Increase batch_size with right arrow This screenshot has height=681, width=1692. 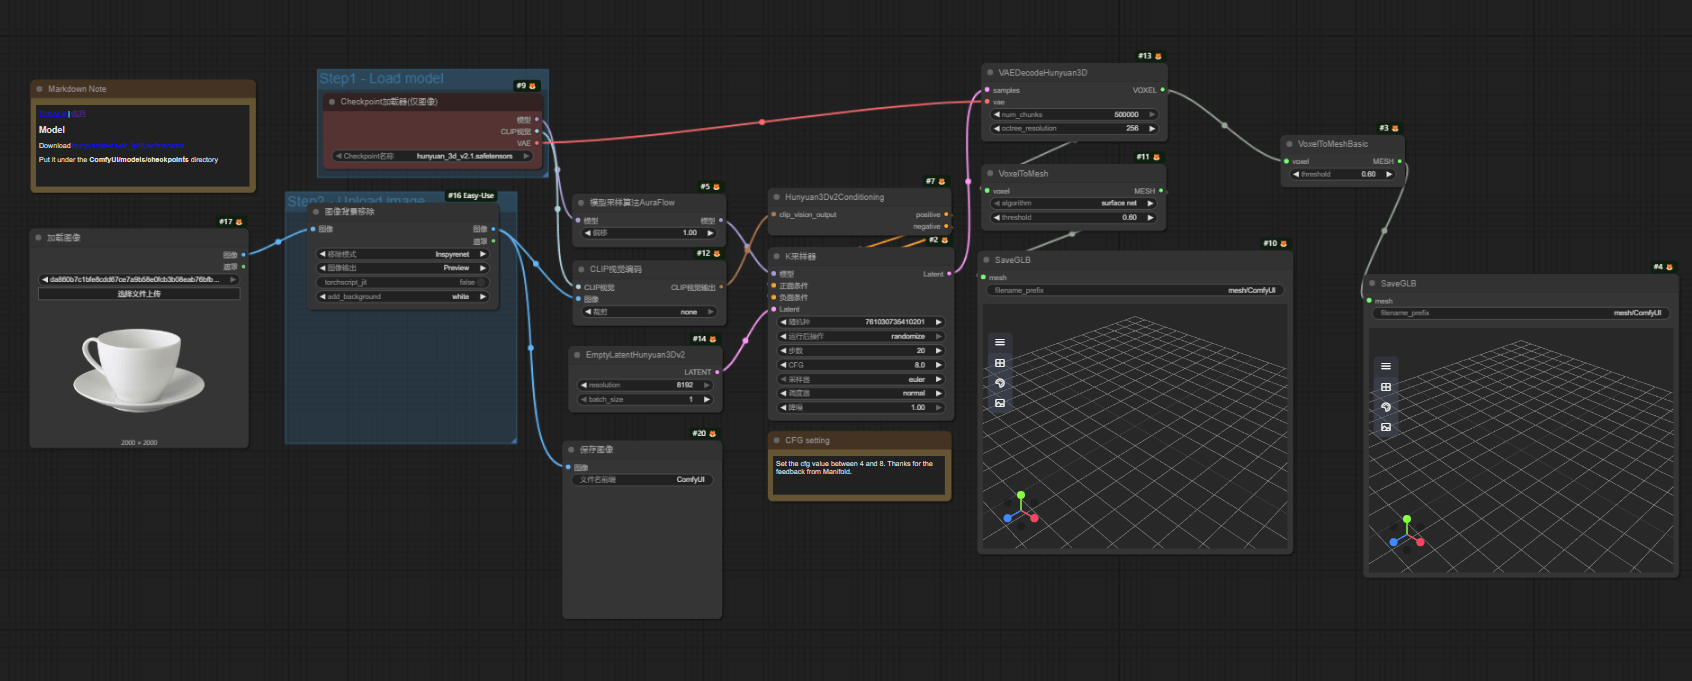[707, 400]
